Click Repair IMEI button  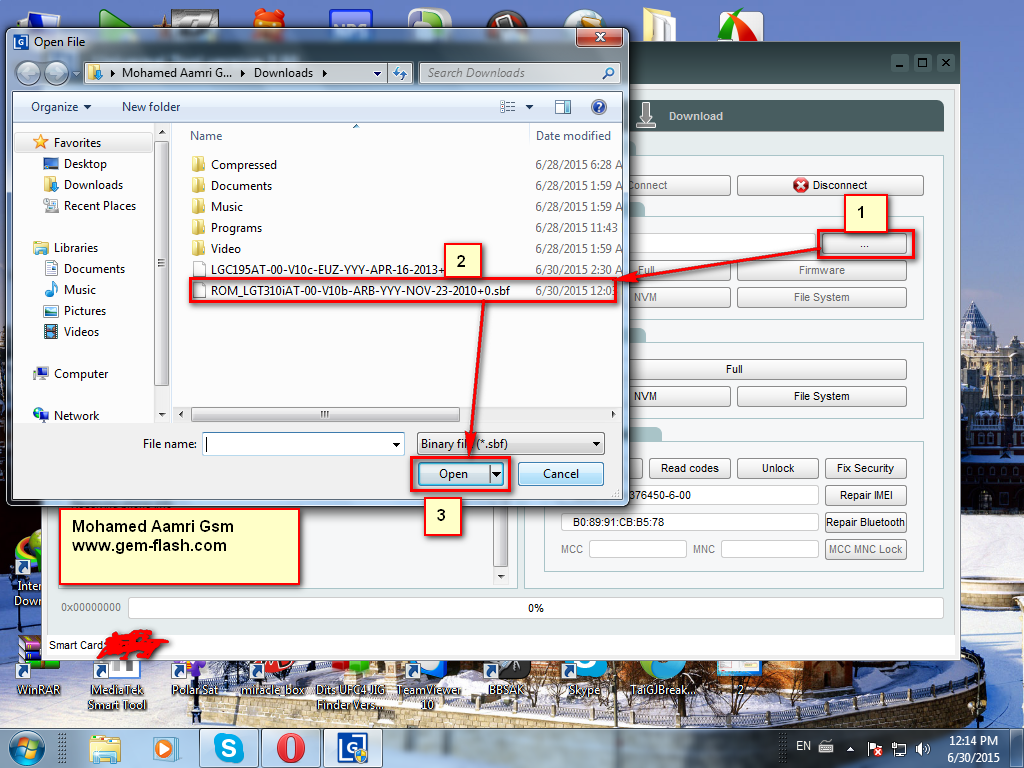(865, 495)
